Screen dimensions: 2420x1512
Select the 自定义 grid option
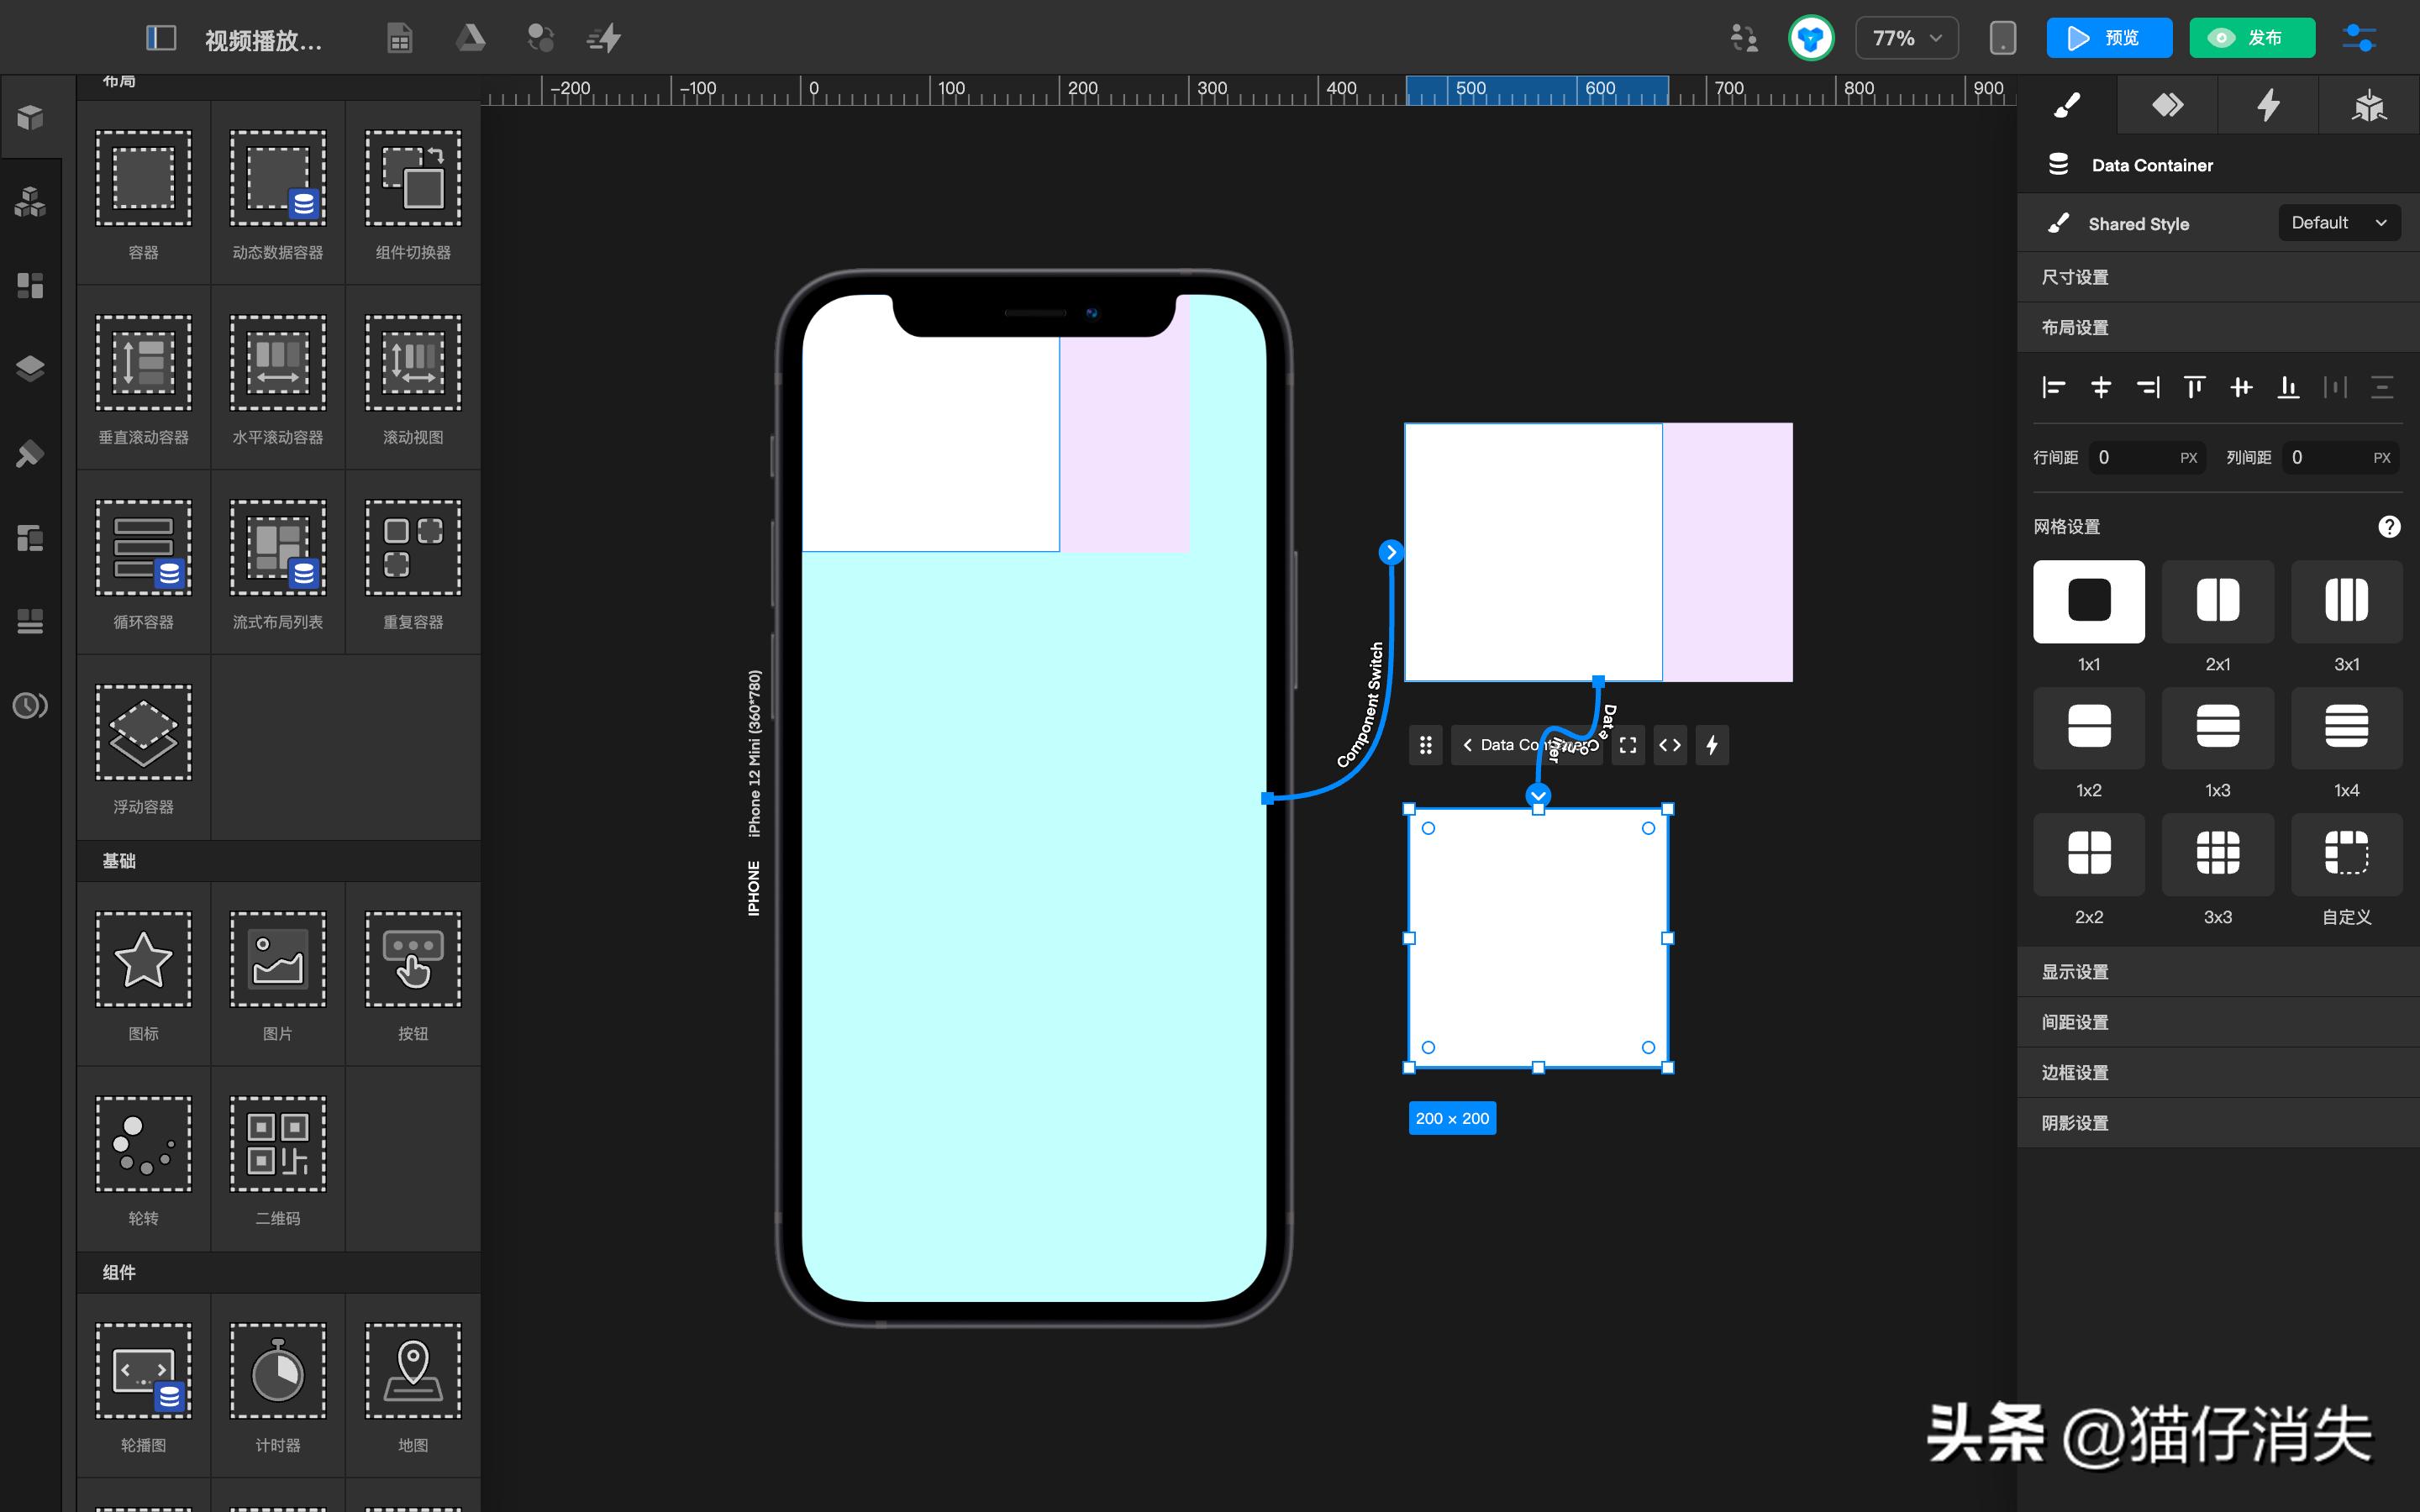pos(2346,854)
